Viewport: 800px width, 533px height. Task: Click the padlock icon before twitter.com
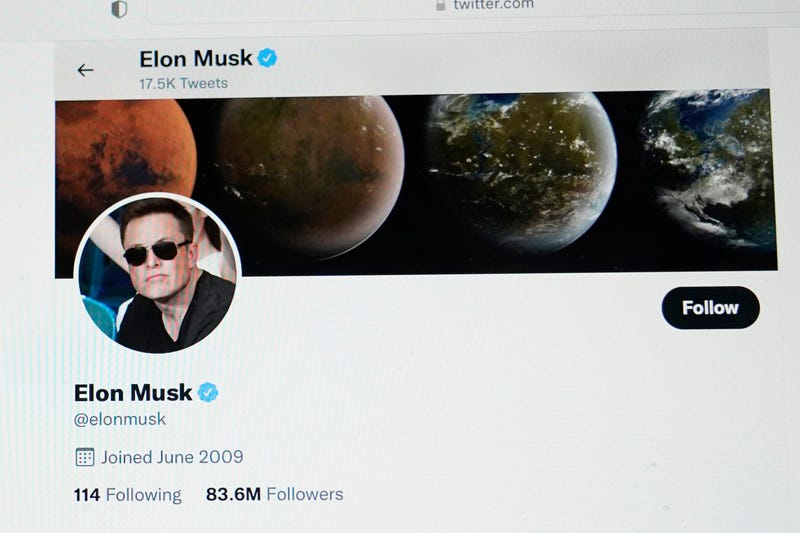tap(440, 5)
